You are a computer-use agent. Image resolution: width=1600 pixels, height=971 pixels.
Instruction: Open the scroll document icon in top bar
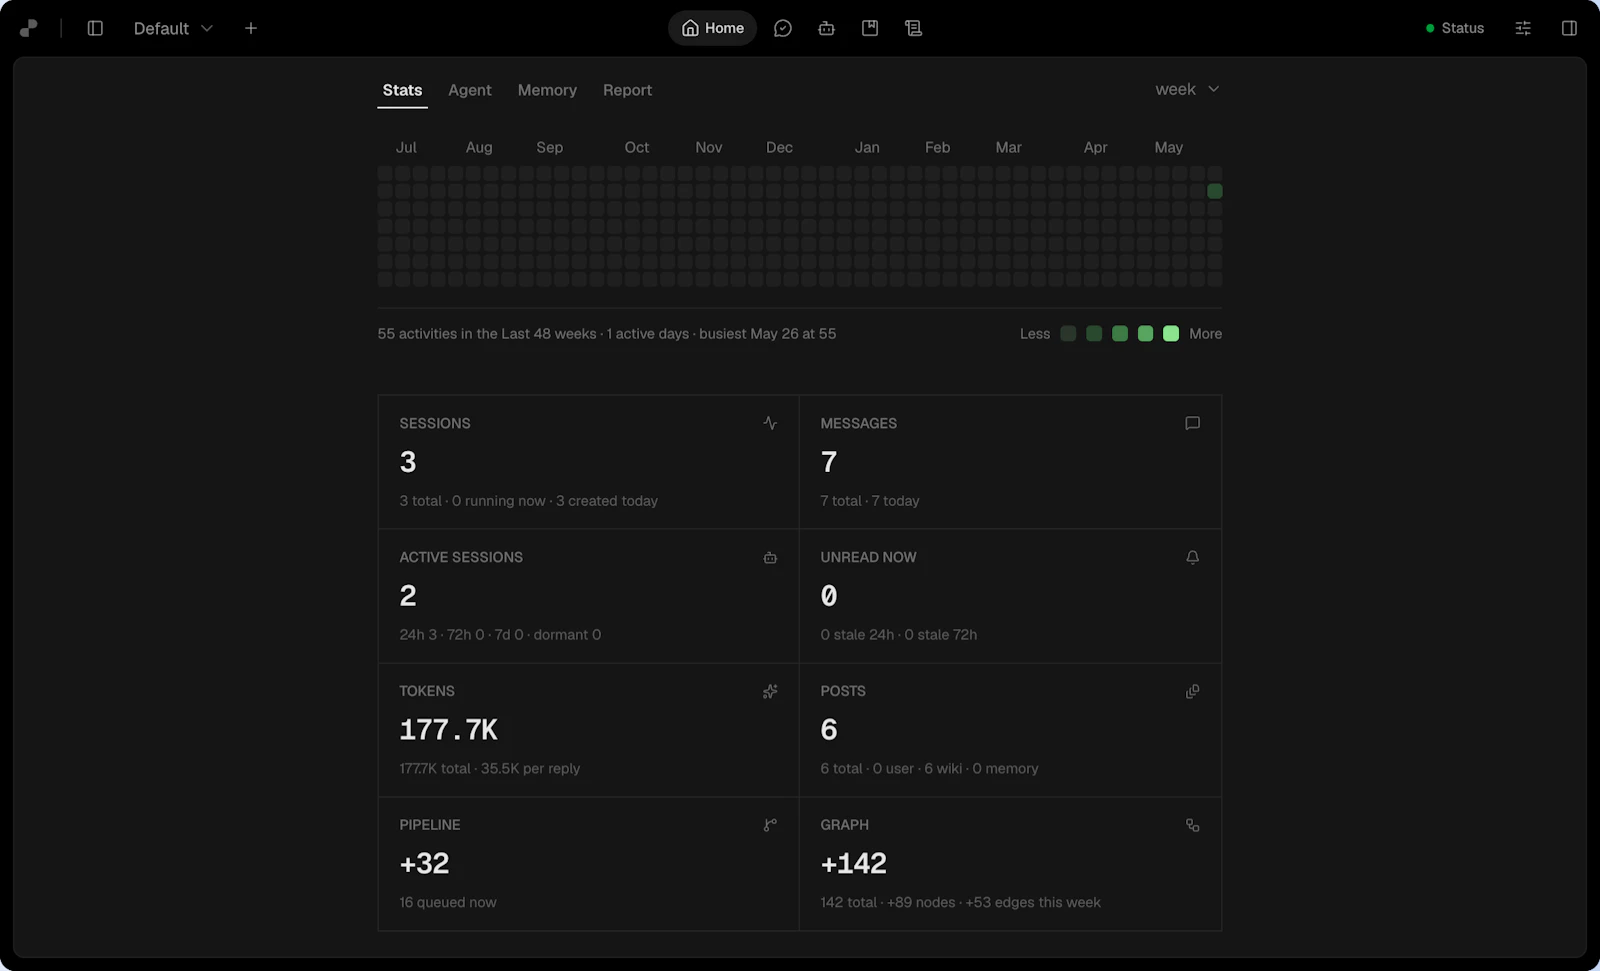click(913, 28)
